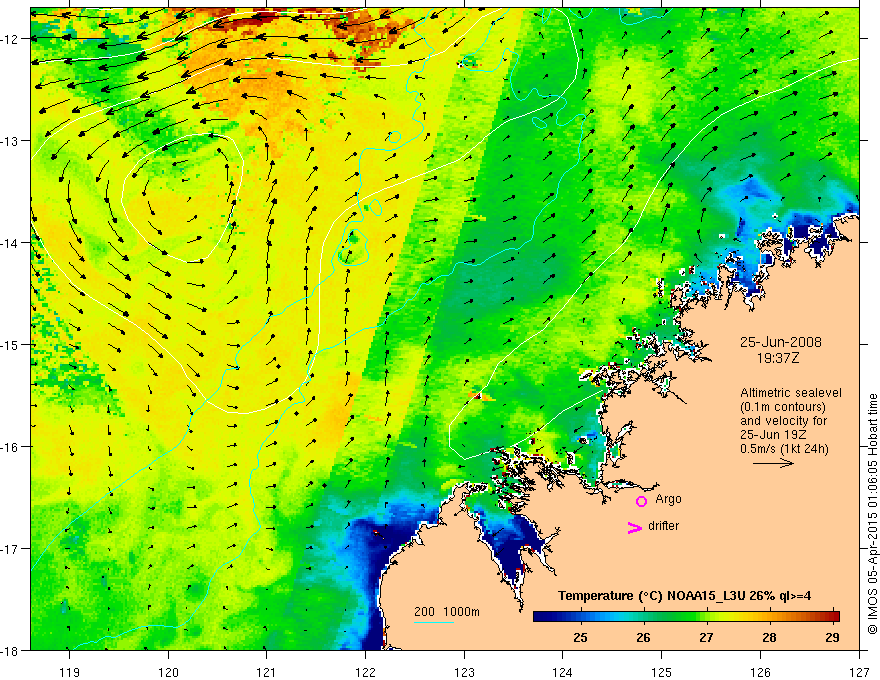Click latitude axis label '-17'
Image resolution: width=880 pixels, height=680 pixels.
[11, 548]
